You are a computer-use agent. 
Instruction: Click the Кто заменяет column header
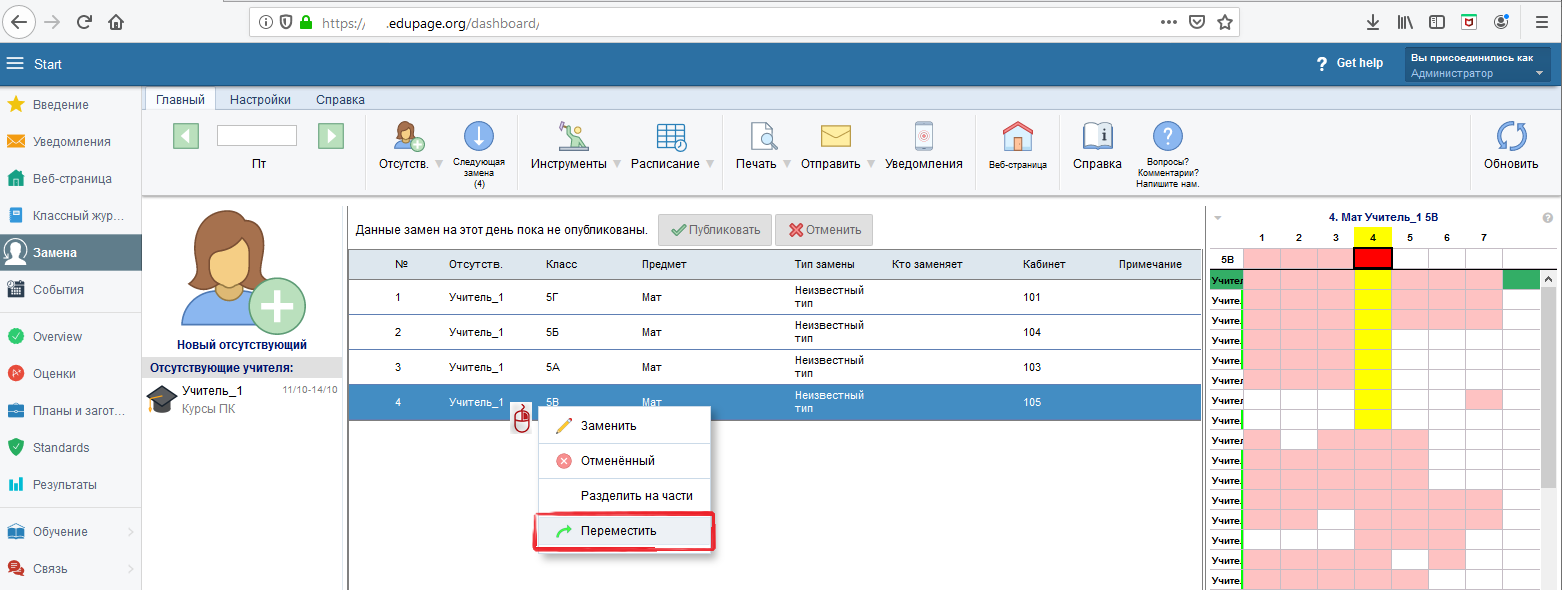pos(927,265)
